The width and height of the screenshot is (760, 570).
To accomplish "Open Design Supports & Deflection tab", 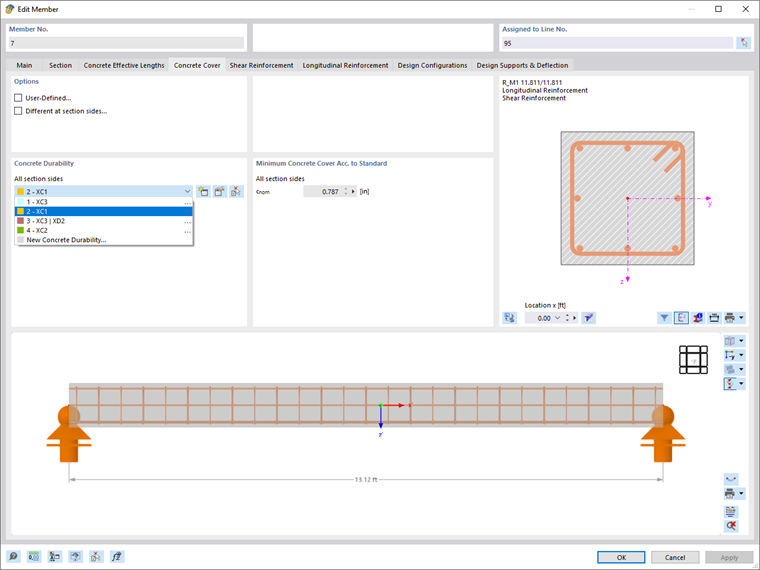I will tap(522, 65).
